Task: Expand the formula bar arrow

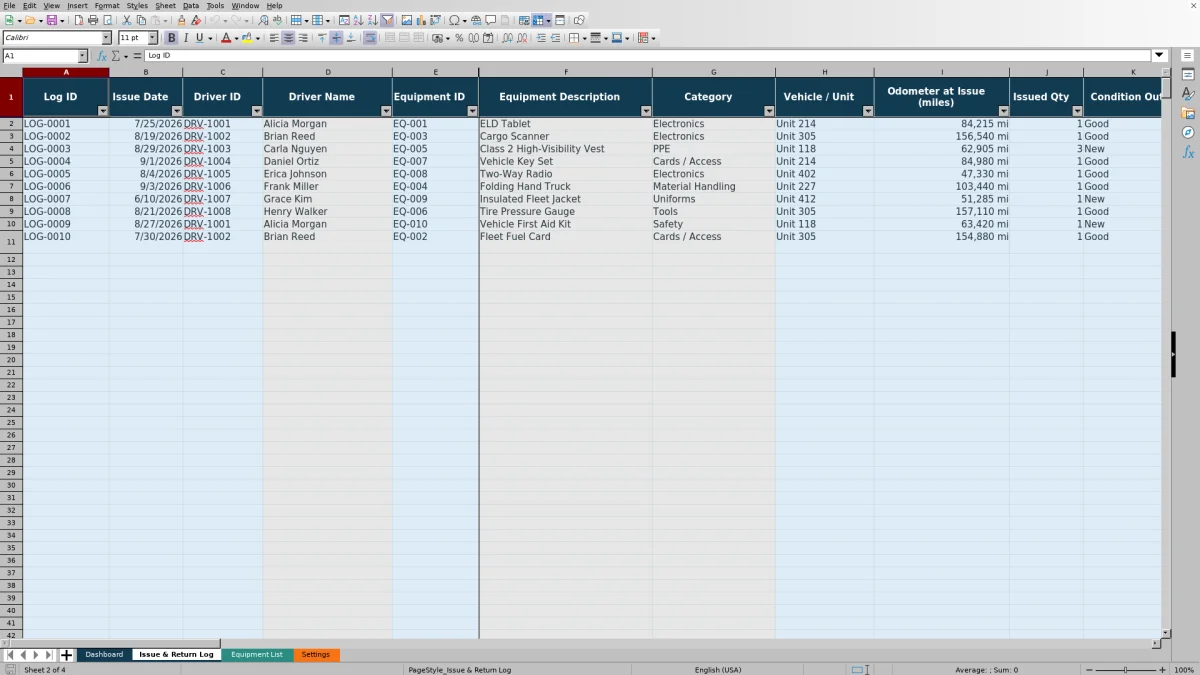Action: tap(1160, 56)
